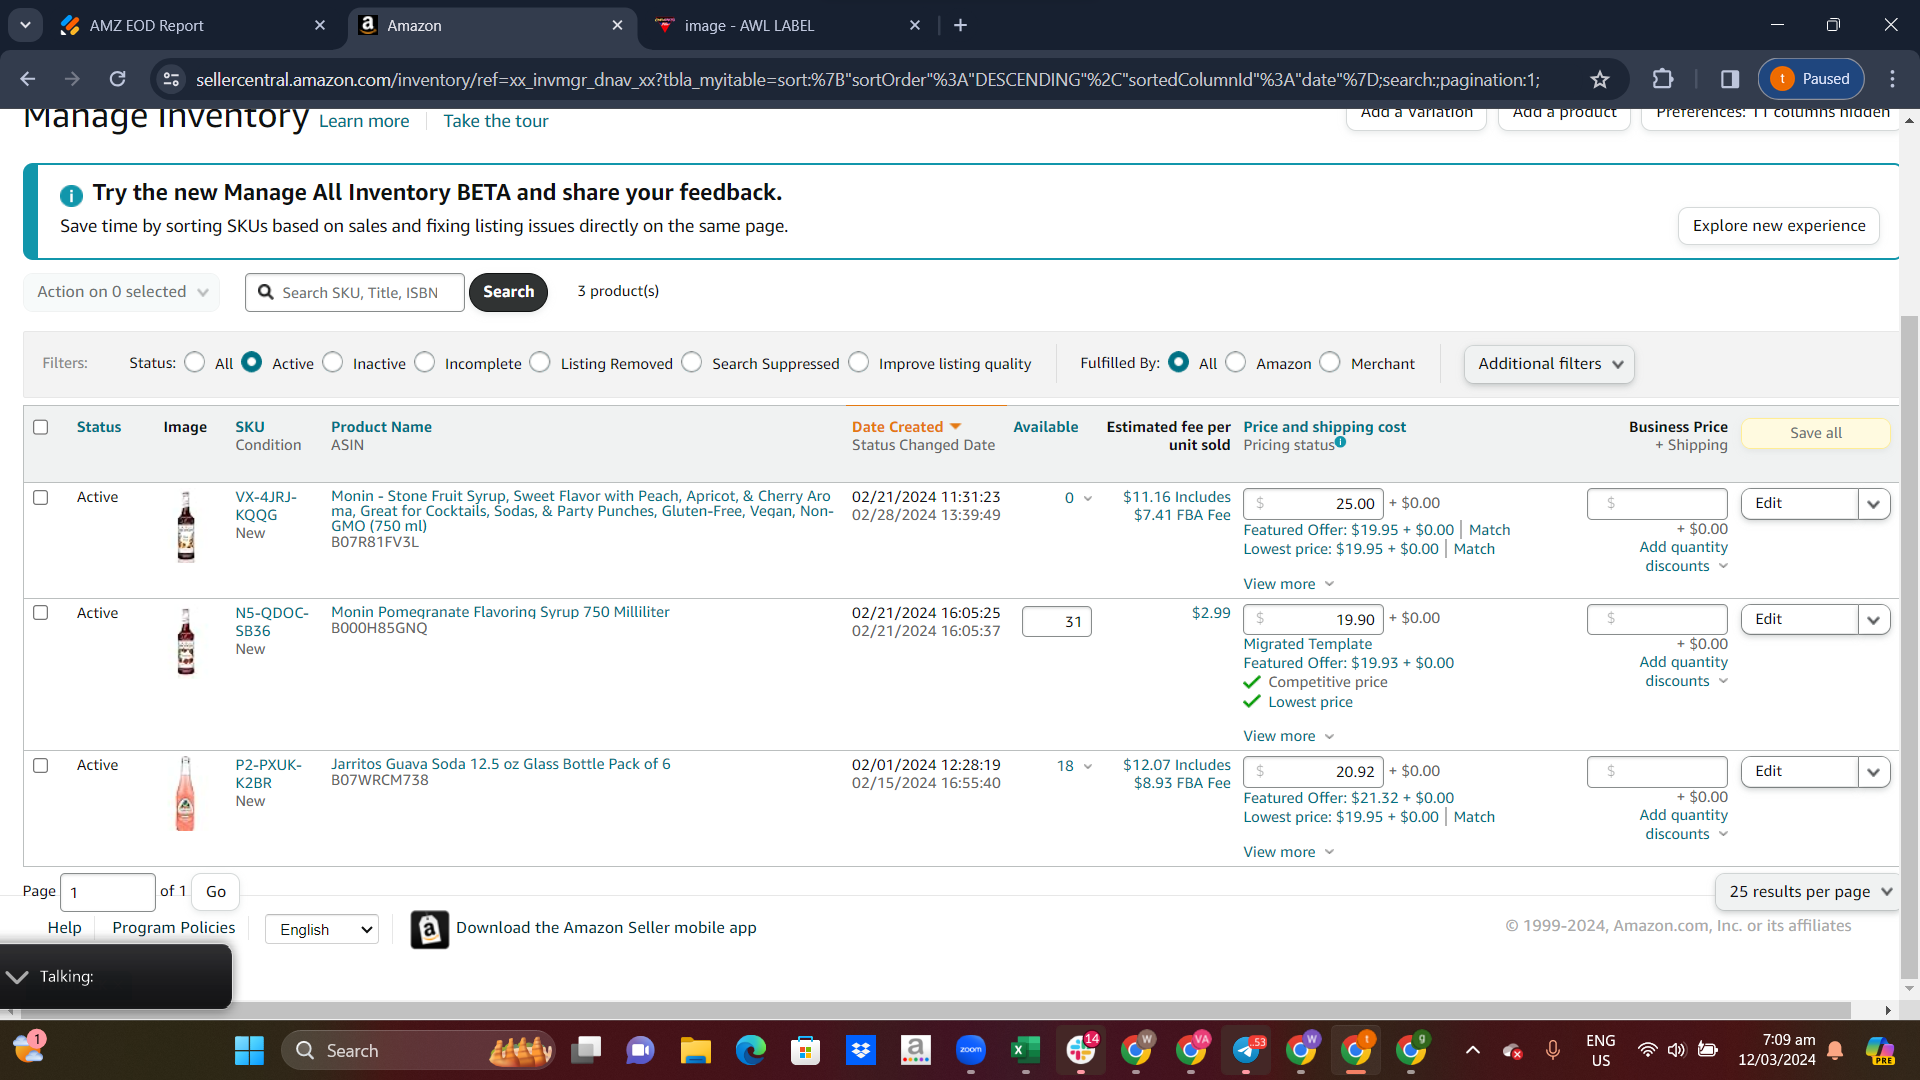Open Edit dropdown arrow for Jarritos Guava Soda
The height and width of the screenshot is (1080, 1920).
coord(1874,772)
